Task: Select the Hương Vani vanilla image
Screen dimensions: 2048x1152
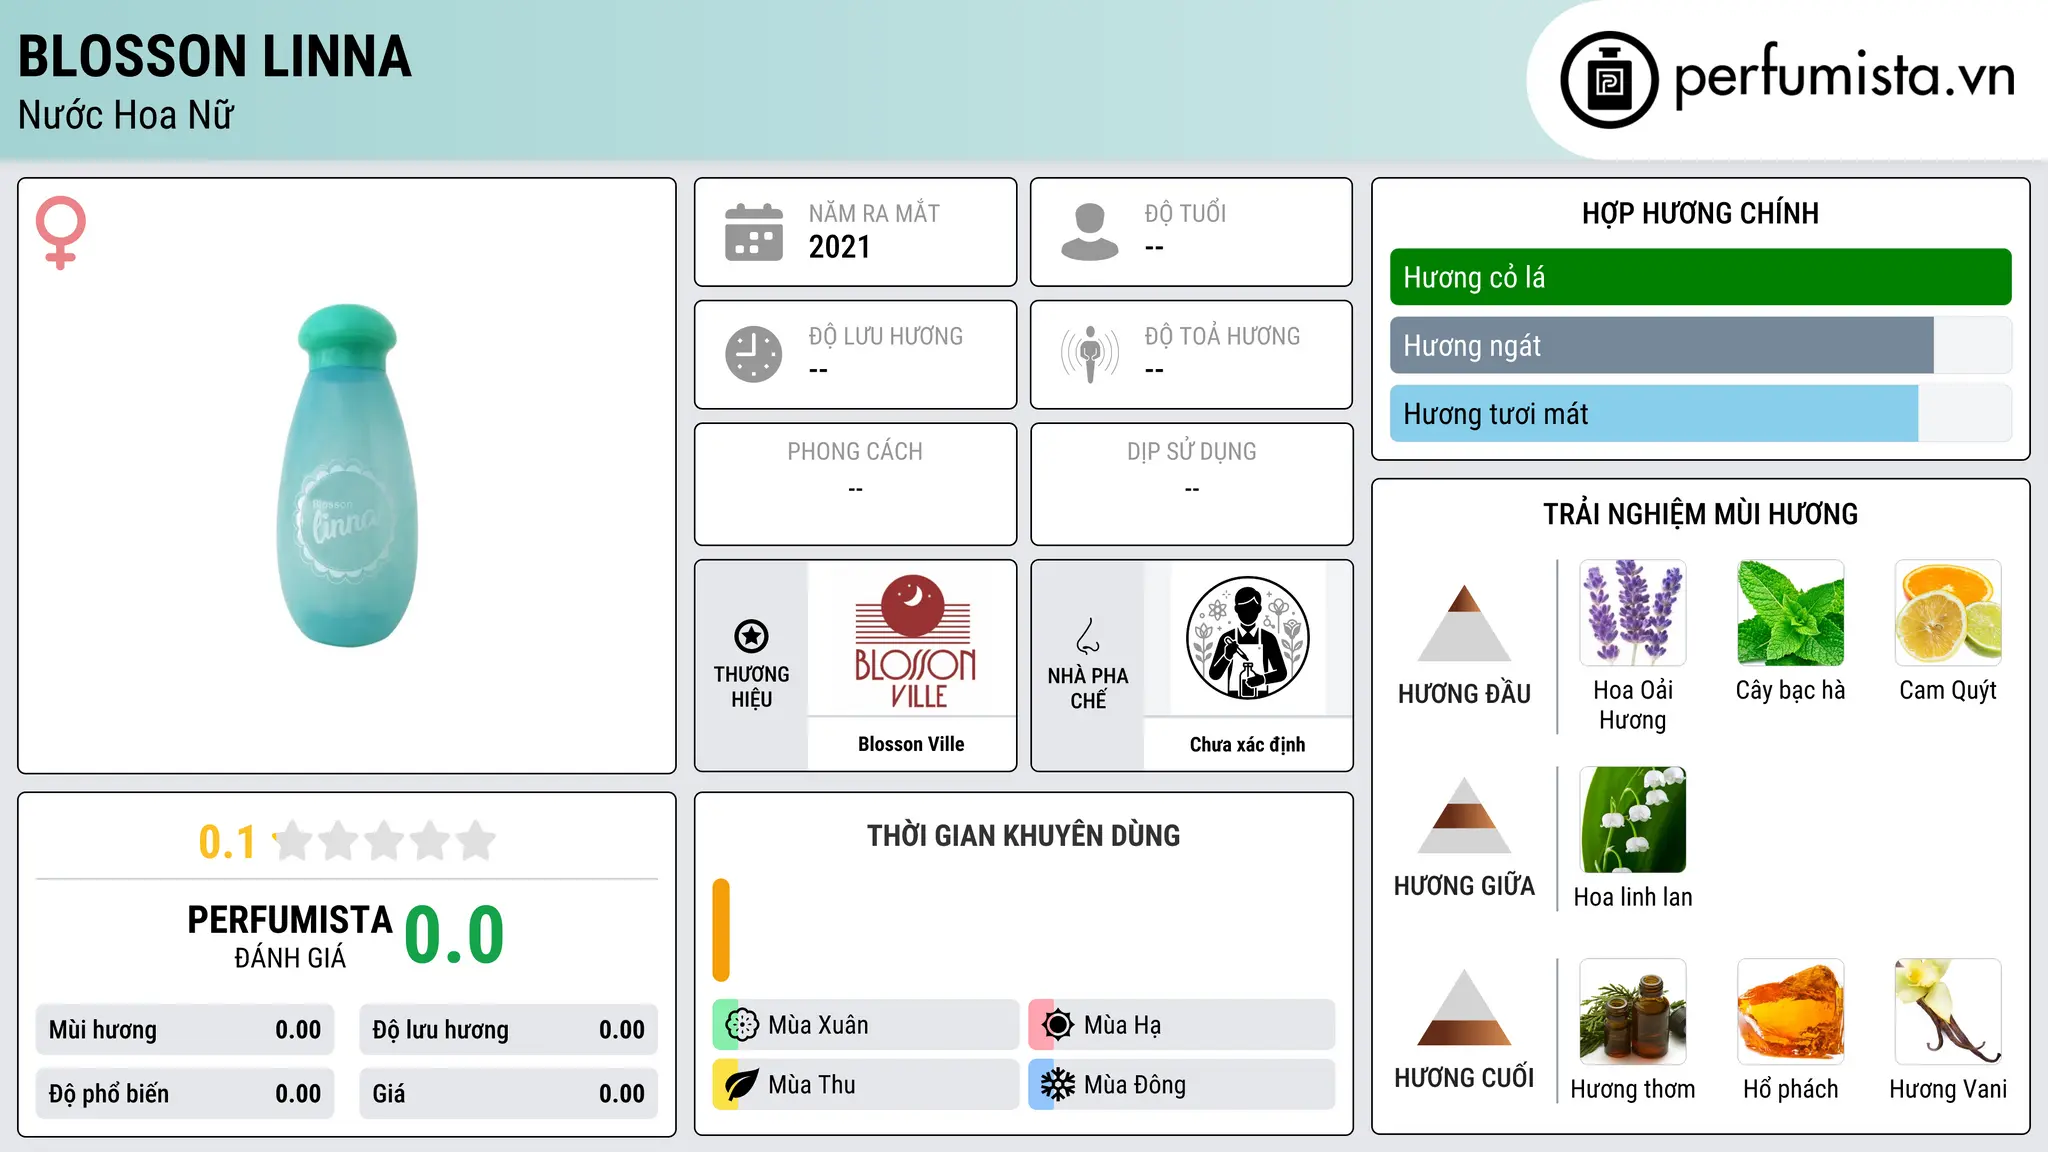Action: click(x=1948, y=1012)
